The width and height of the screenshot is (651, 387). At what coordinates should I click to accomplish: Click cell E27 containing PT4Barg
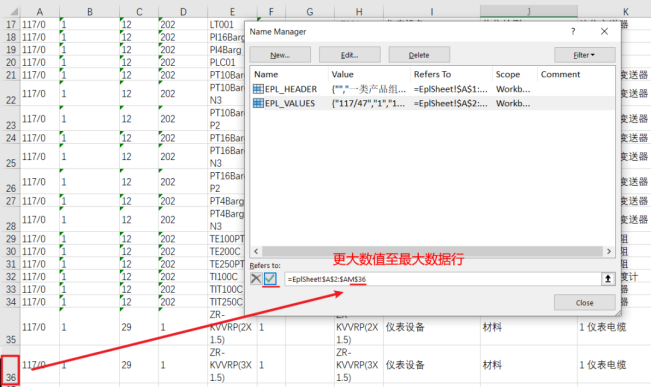click(226, 201)
